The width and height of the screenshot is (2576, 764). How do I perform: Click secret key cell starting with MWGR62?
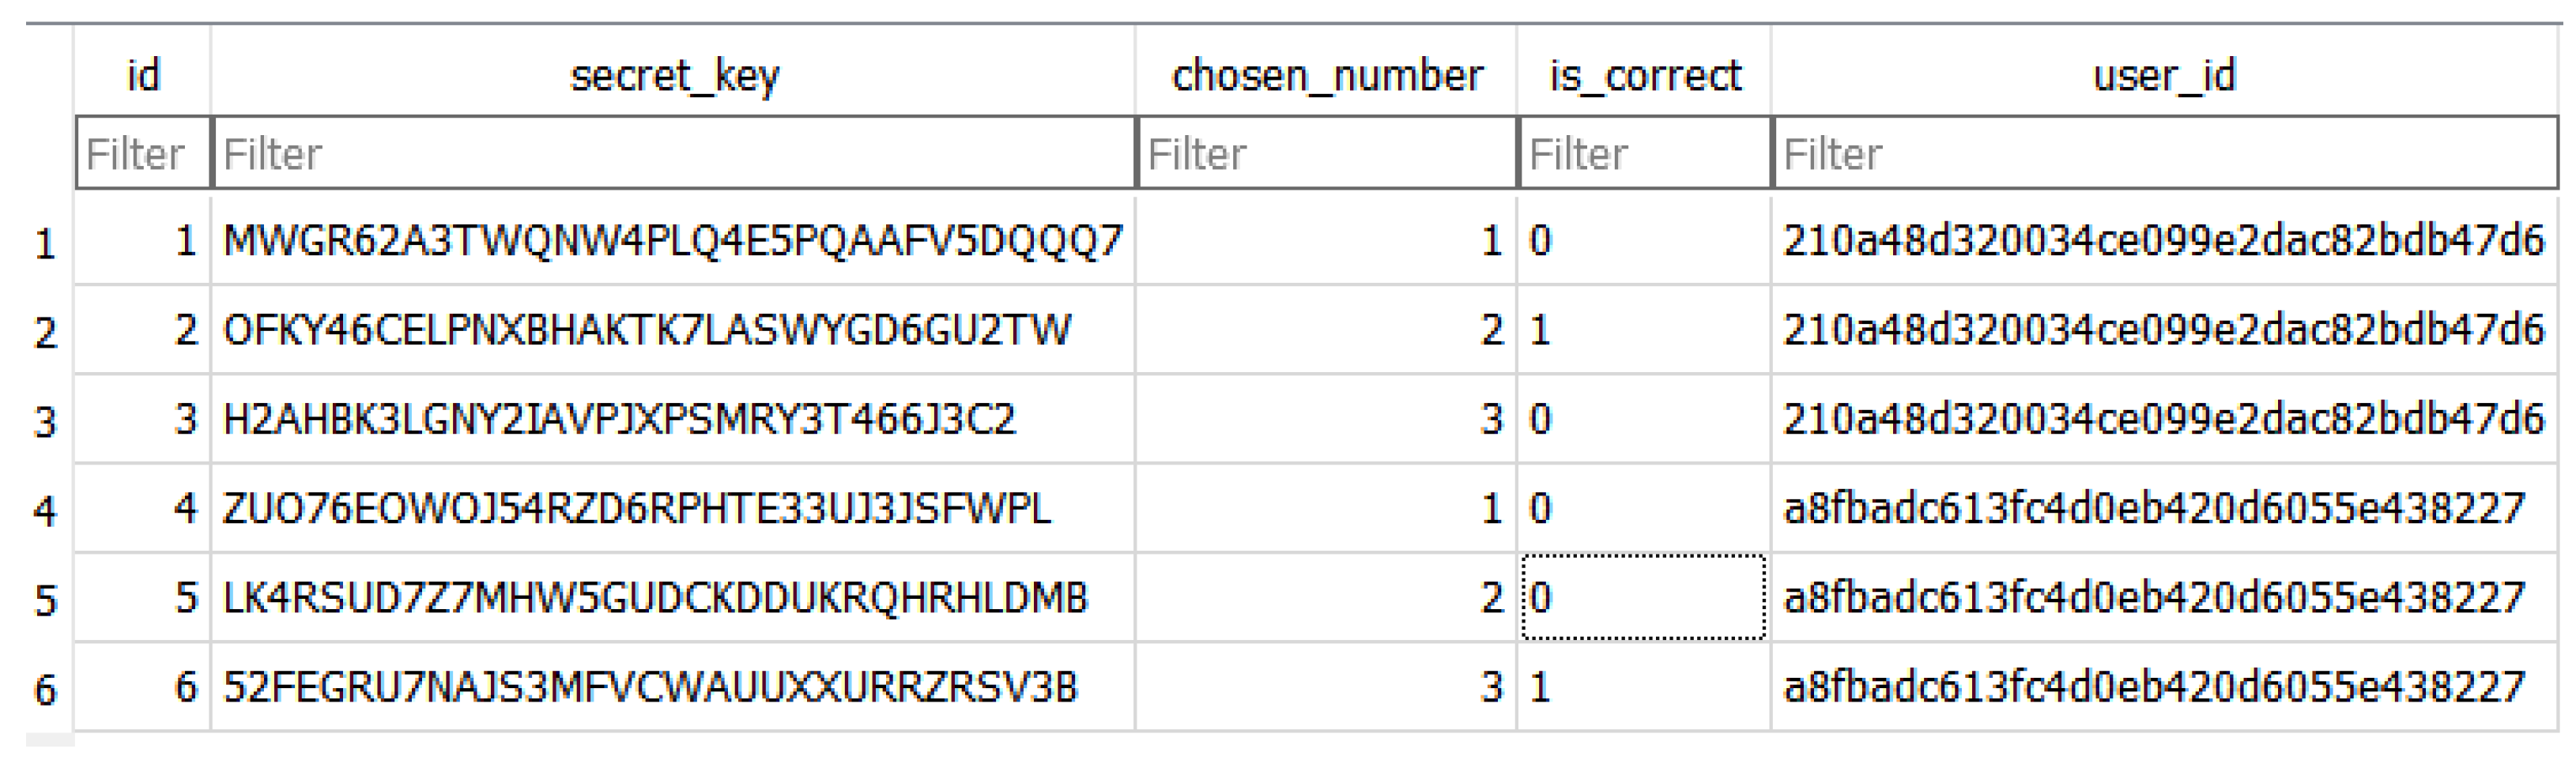coord(672,241)
